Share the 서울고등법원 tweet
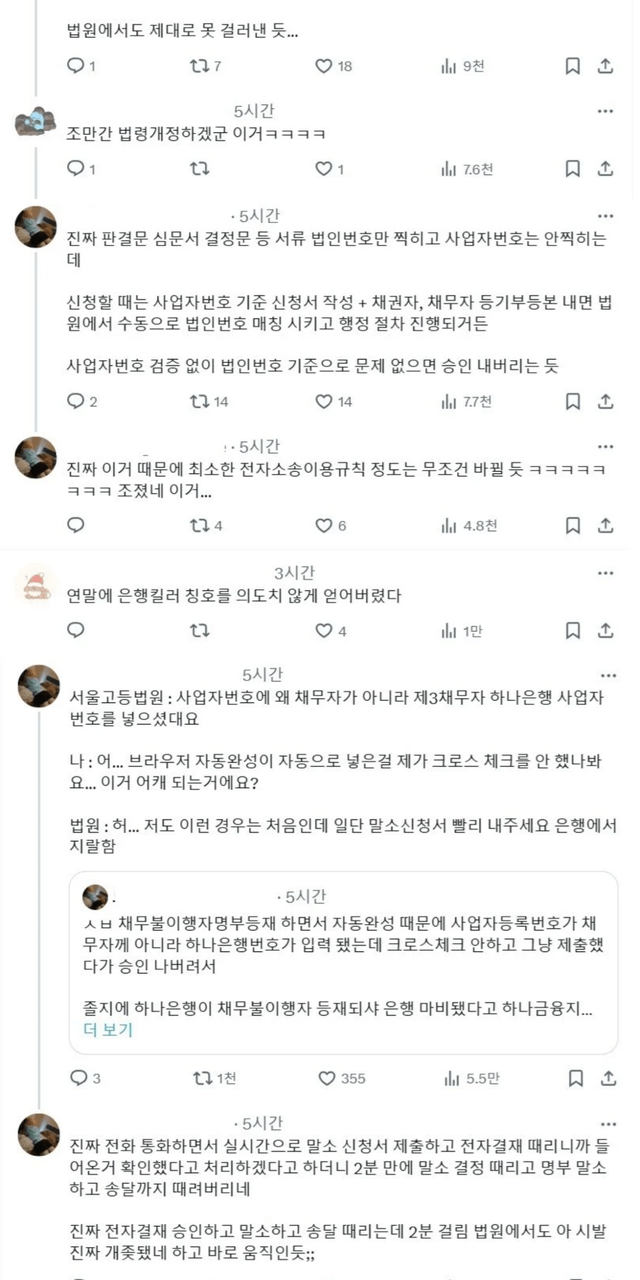Screen dimensions: 640x1280 click(605, 1078)
